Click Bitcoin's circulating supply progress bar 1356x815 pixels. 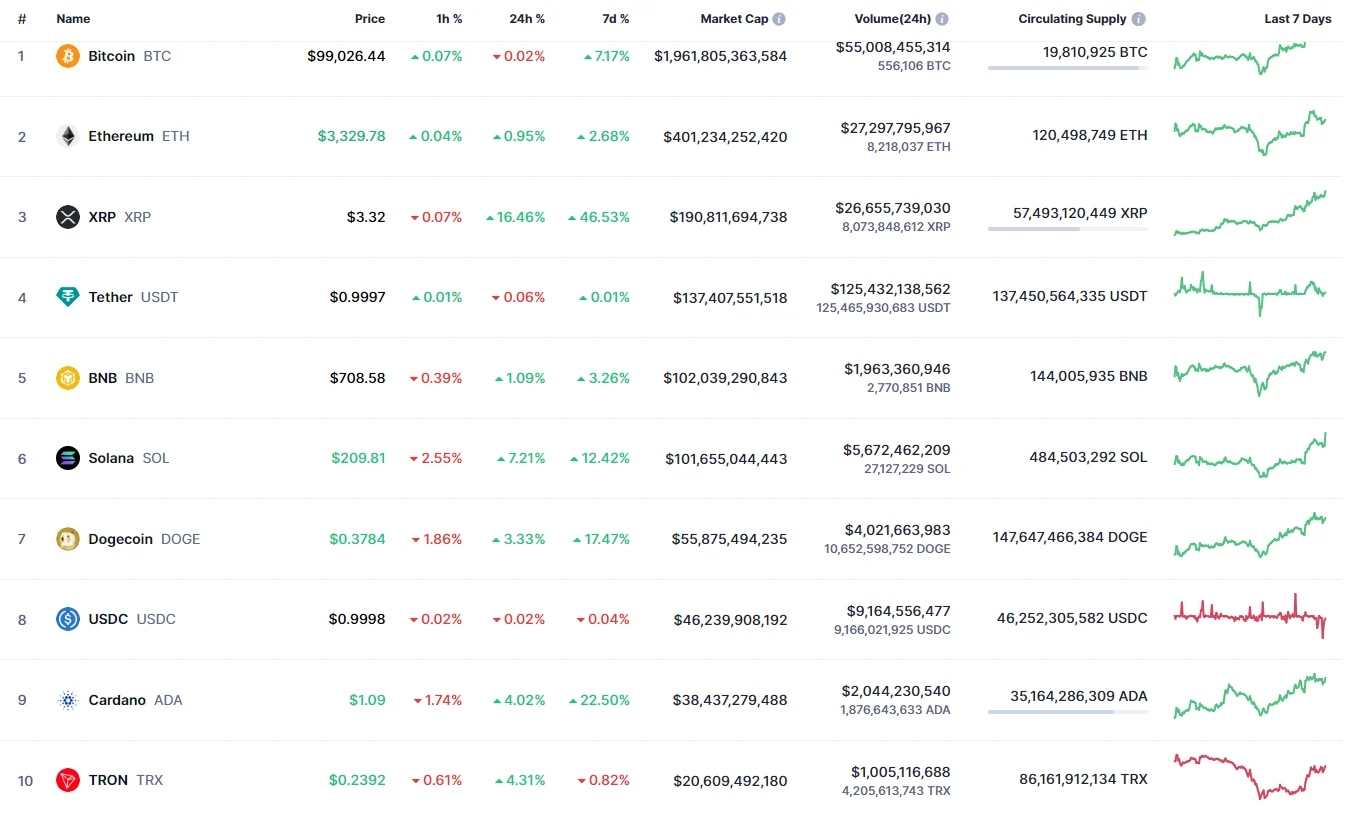[x=1067, y=68]
